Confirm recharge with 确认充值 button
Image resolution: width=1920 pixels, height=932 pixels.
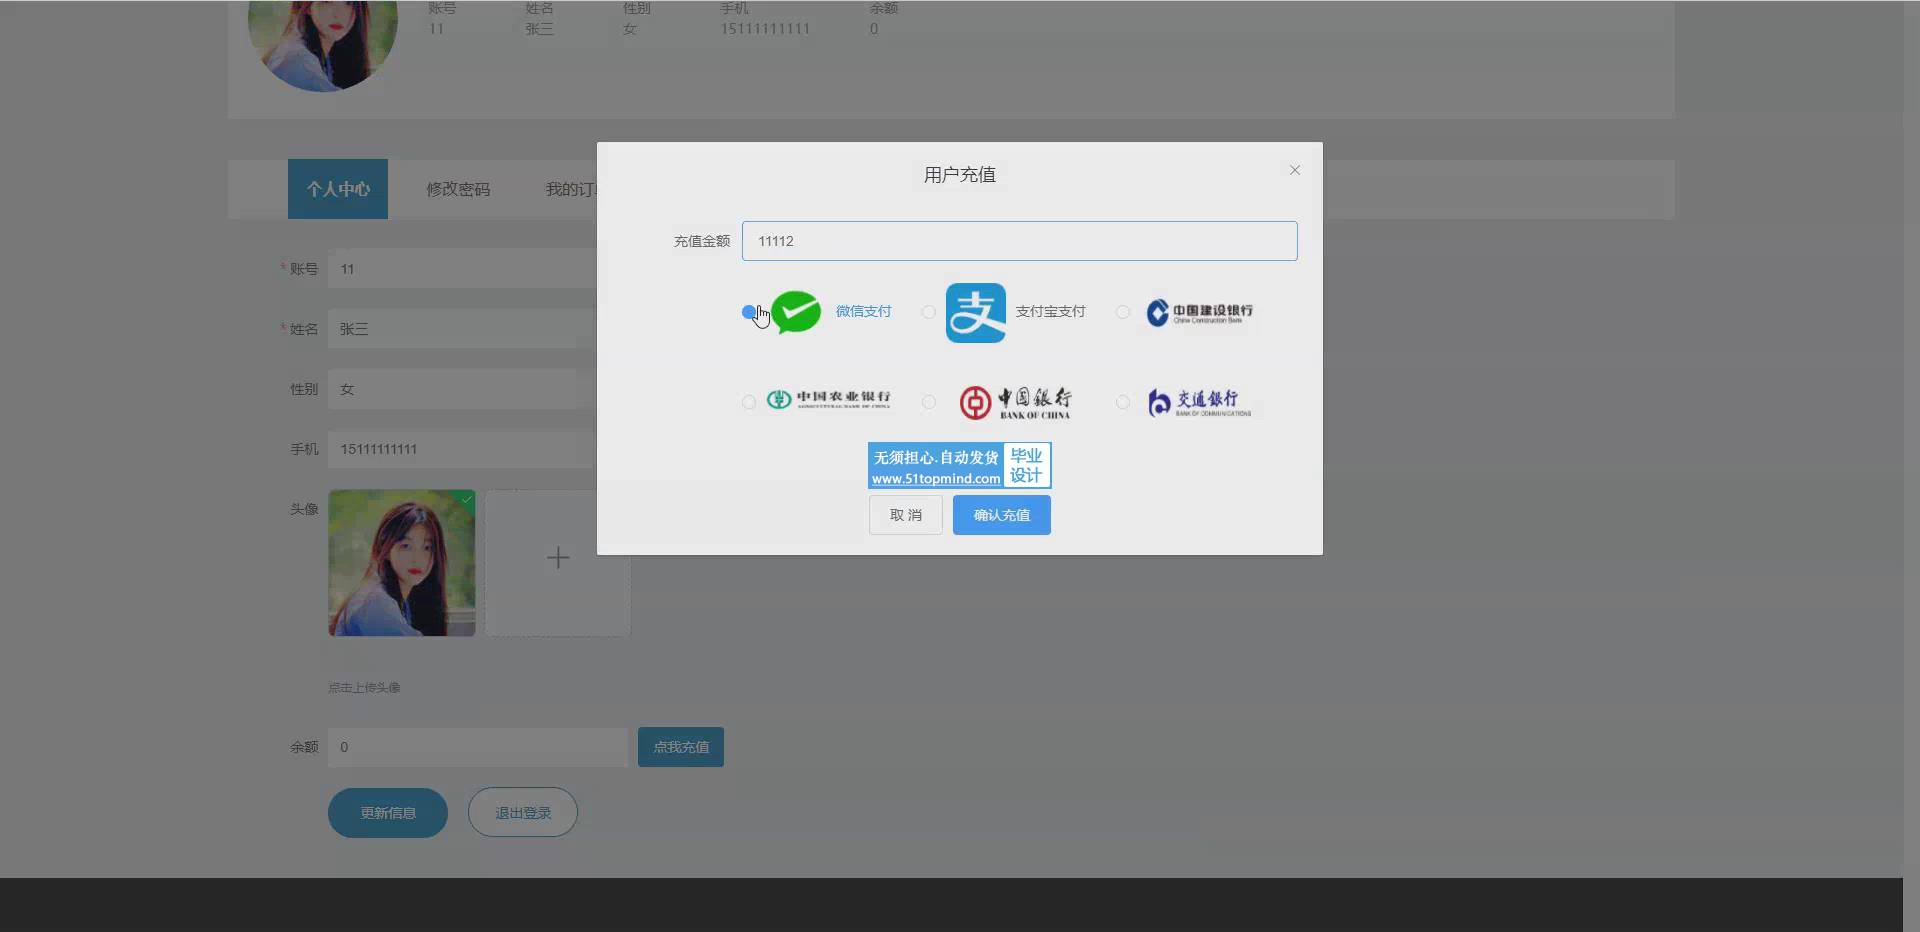1002,515
